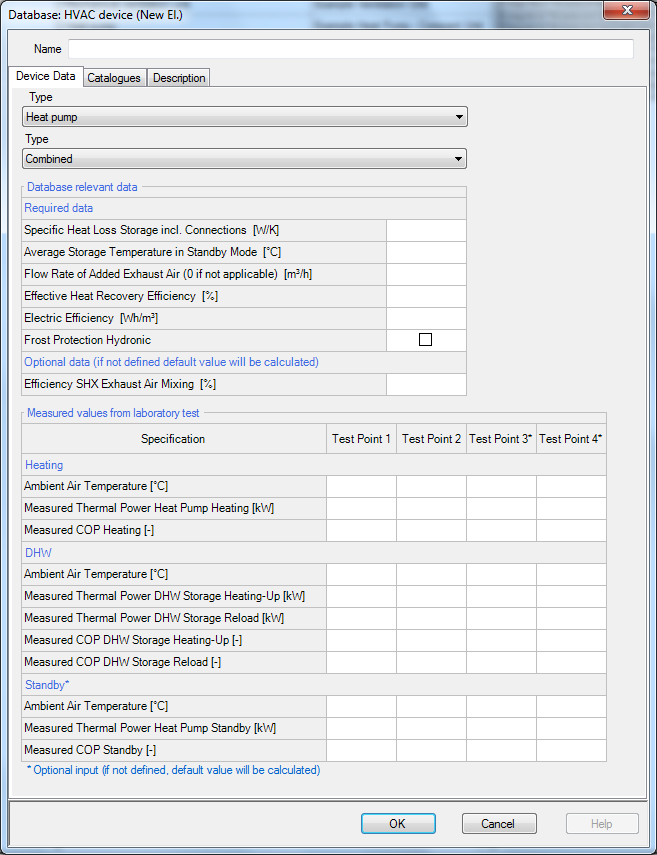Image resolution: width=657 pixels, height=855 pixels.
Task: Click Effective Heat Recovery Efficiency field
Action: tap(426, 296)
